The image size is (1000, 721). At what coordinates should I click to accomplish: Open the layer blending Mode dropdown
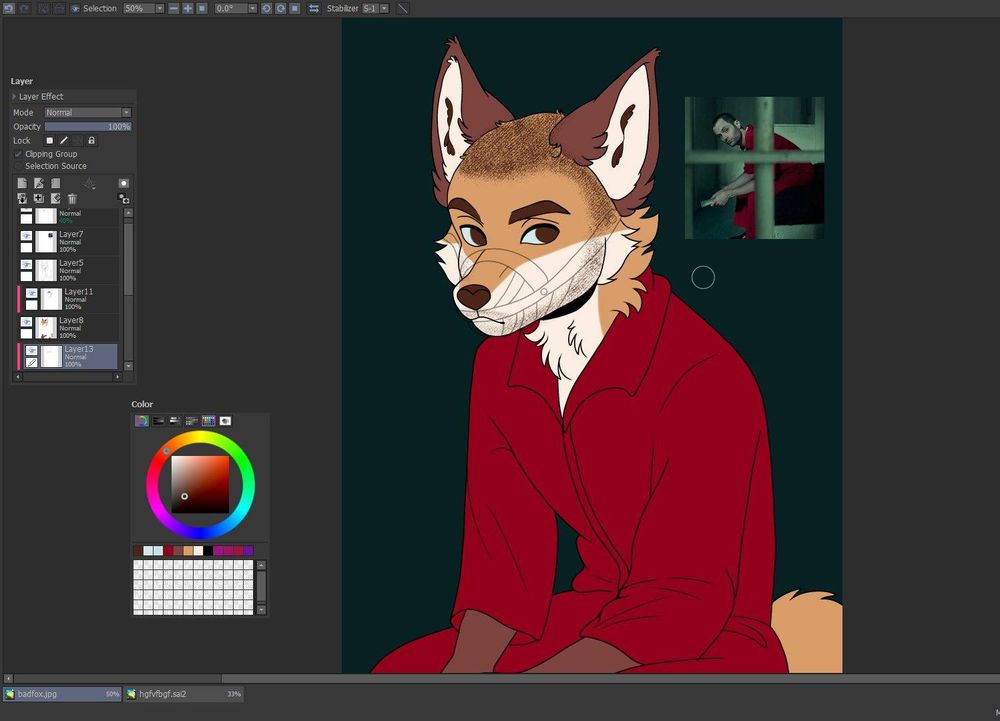coord(88,112)
